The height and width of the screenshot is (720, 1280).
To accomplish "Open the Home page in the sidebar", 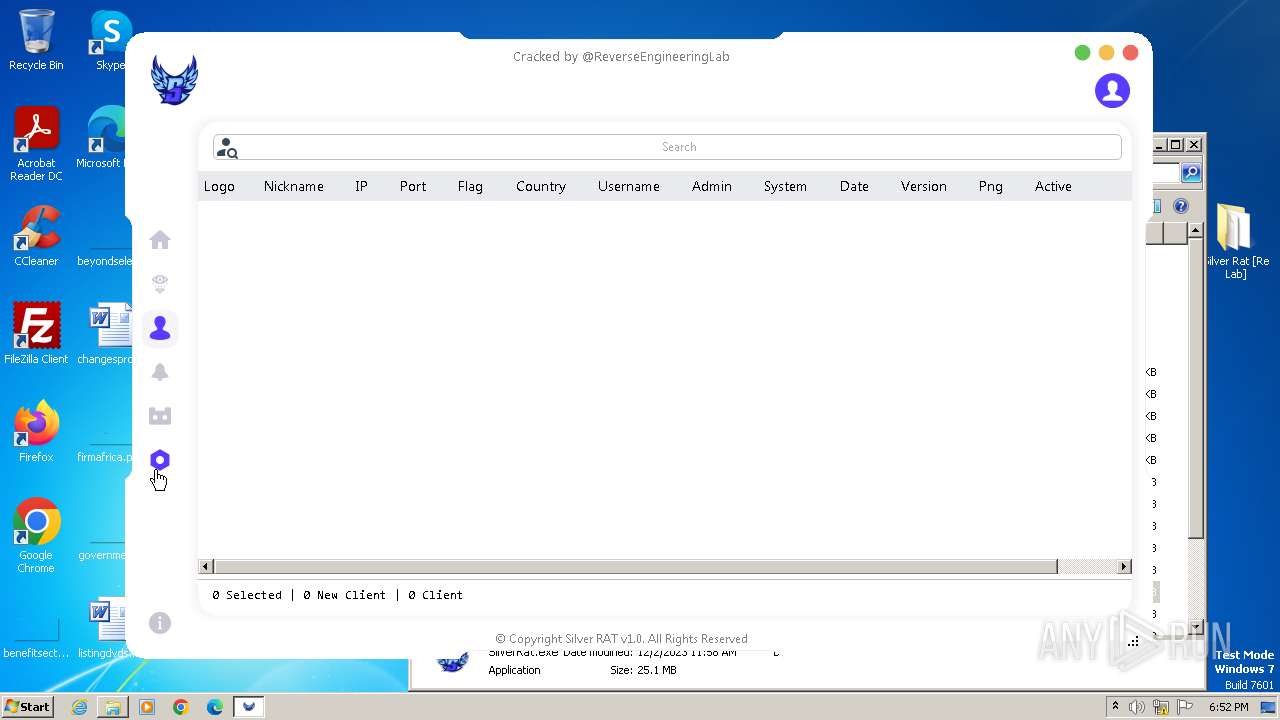I will pyautogui.click(x=160, y=240).
